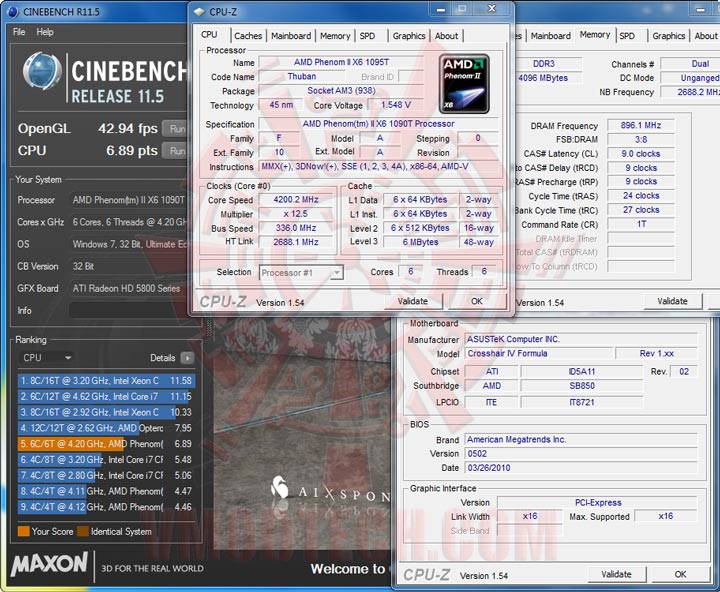Switch to the Caches tab in CPU-Z
Screen dimensions: 720x592
(248, 36)
